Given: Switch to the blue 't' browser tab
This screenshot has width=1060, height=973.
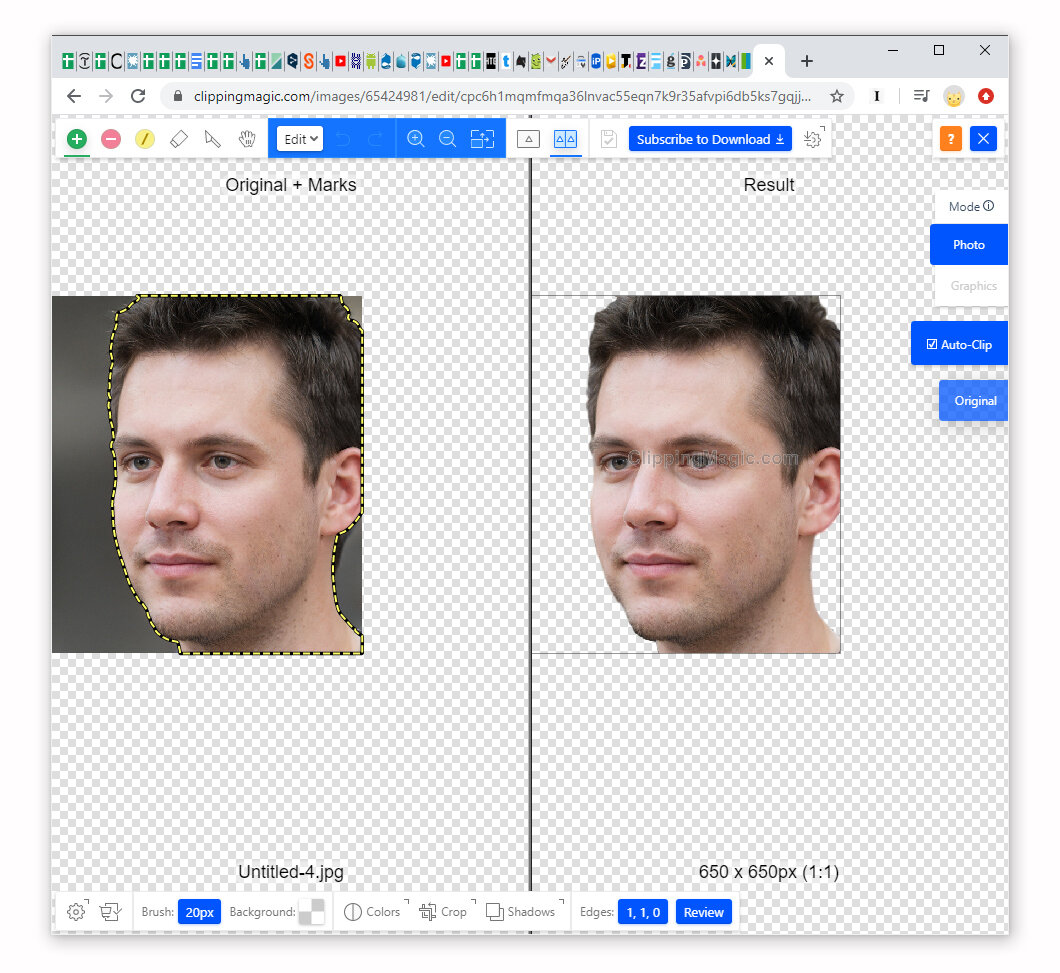Looking at the screenshot, I should point(506,62).
